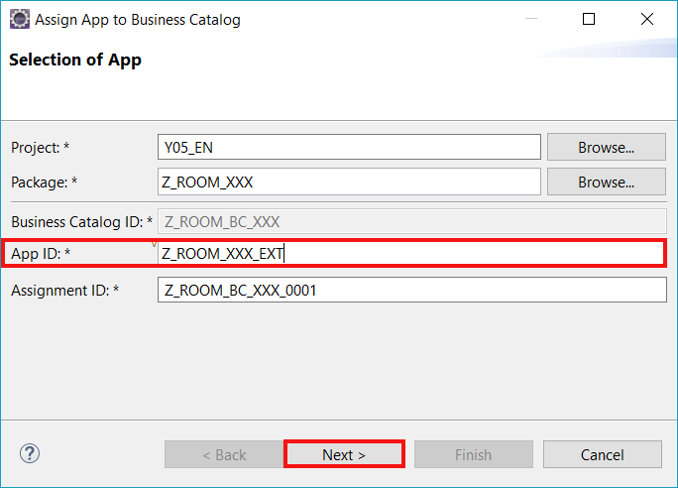The width and height of the screenshot is (678, 488).
Task: Click the 'Assign App to Business Catalog' title text
Action: click(x=138, y=20)
